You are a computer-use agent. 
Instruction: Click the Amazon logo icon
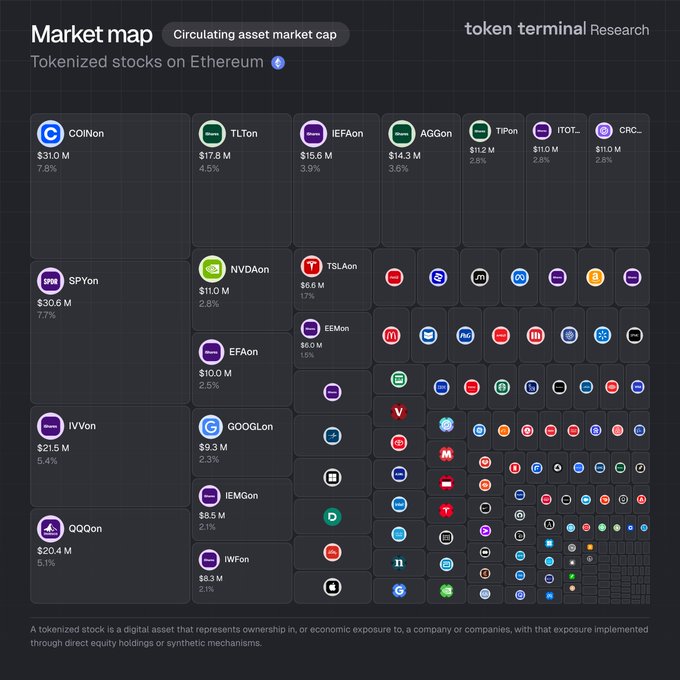594,277
